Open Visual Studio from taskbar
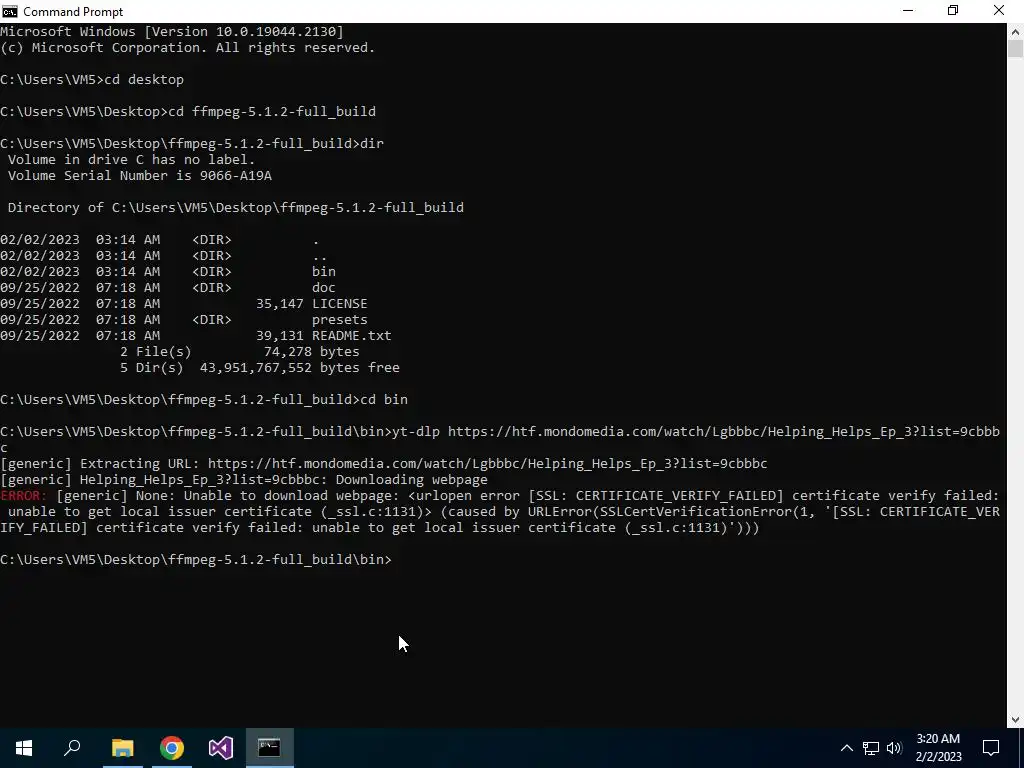The image size is (1024, 768). pyautogui.click(x=221, y=748)
